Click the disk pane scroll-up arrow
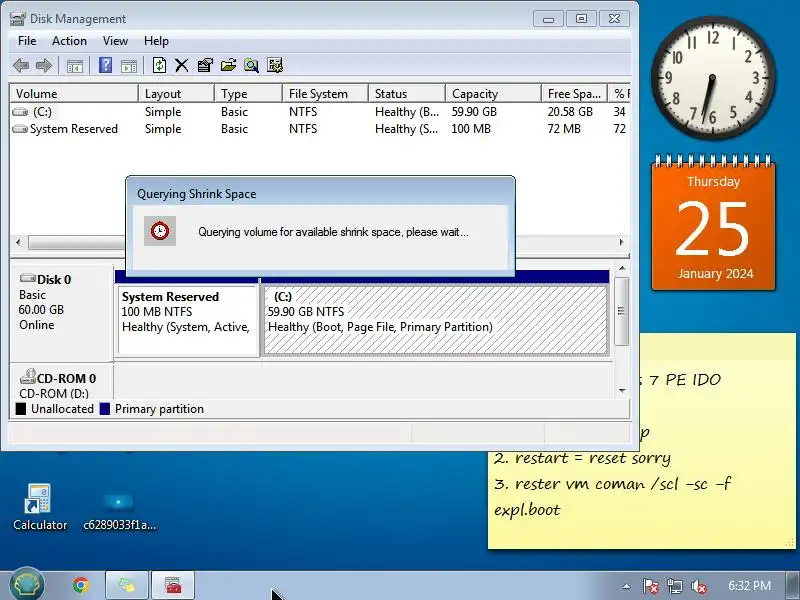This screenshot has width=800, height=600. click(x=622, y=268)
